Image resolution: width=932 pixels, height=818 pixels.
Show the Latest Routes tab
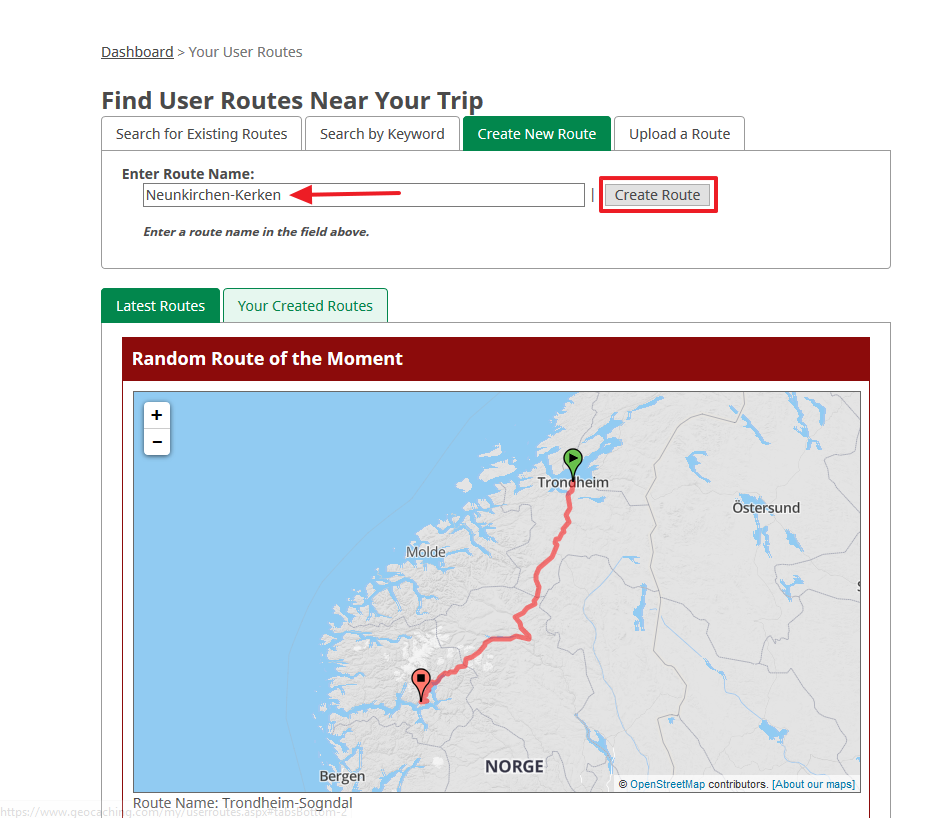tap(160, 306)
